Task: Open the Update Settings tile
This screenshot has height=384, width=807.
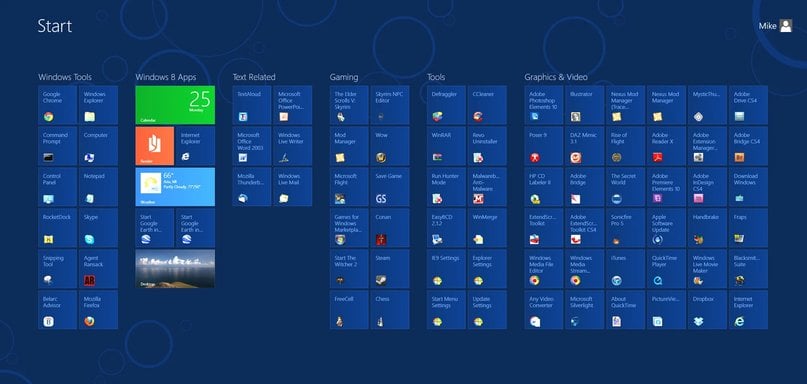Action: (487, 310)
